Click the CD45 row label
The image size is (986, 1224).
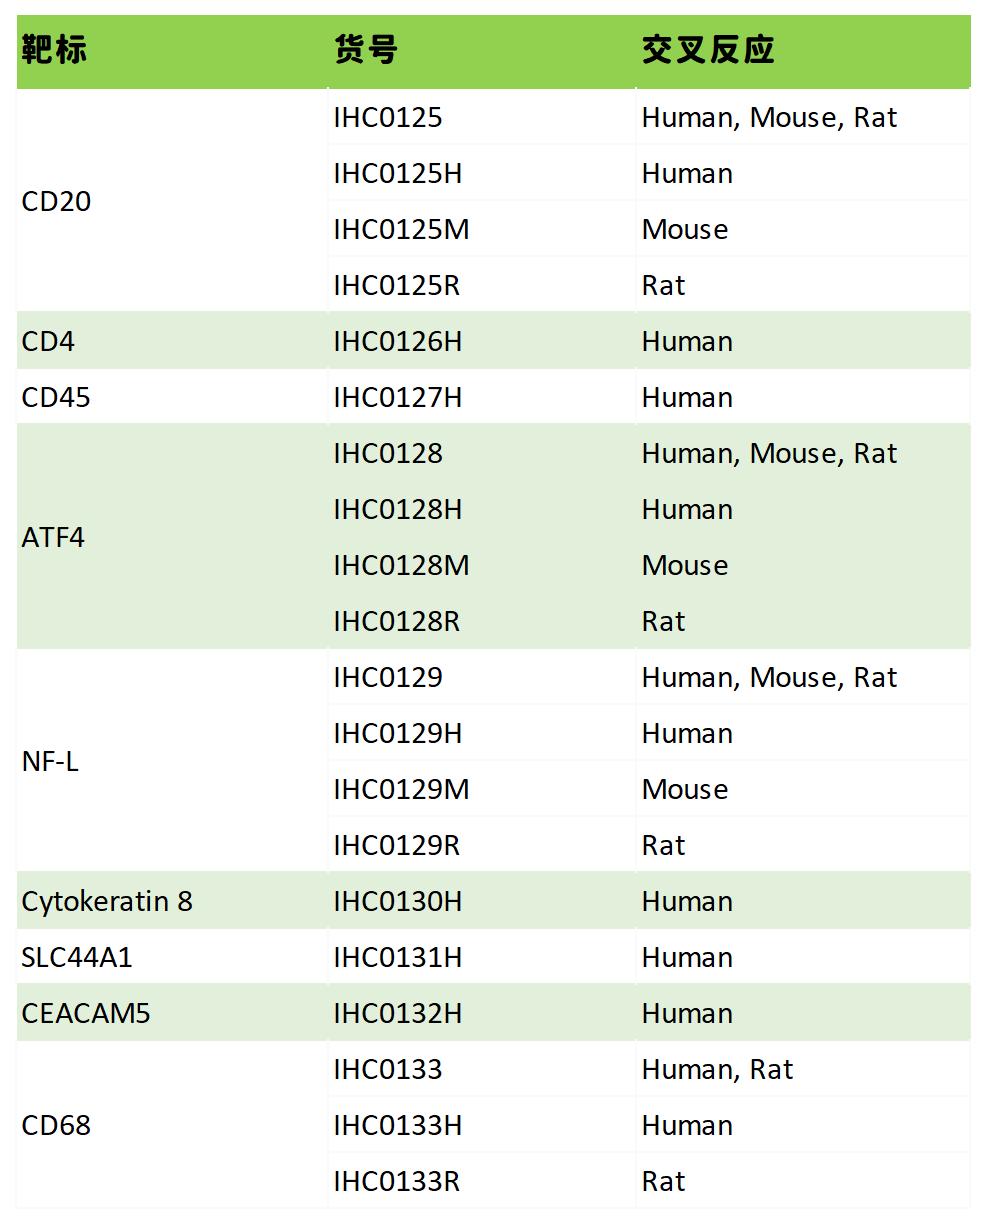56,398
